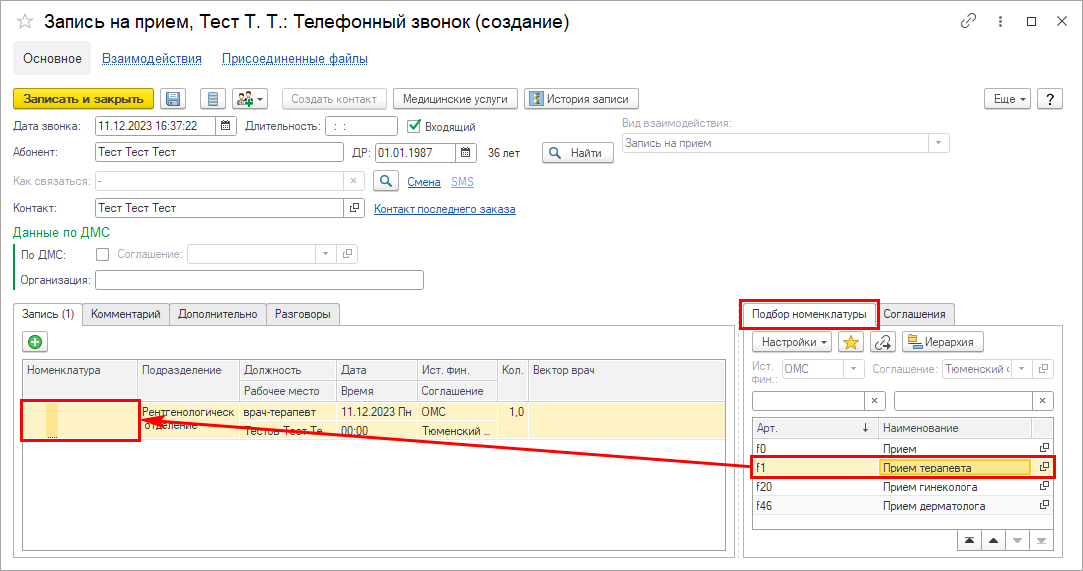Expand the Вид взаимодействия dropdown
The height and width of the screenshot is (571, 1083).
pos(938,143)
